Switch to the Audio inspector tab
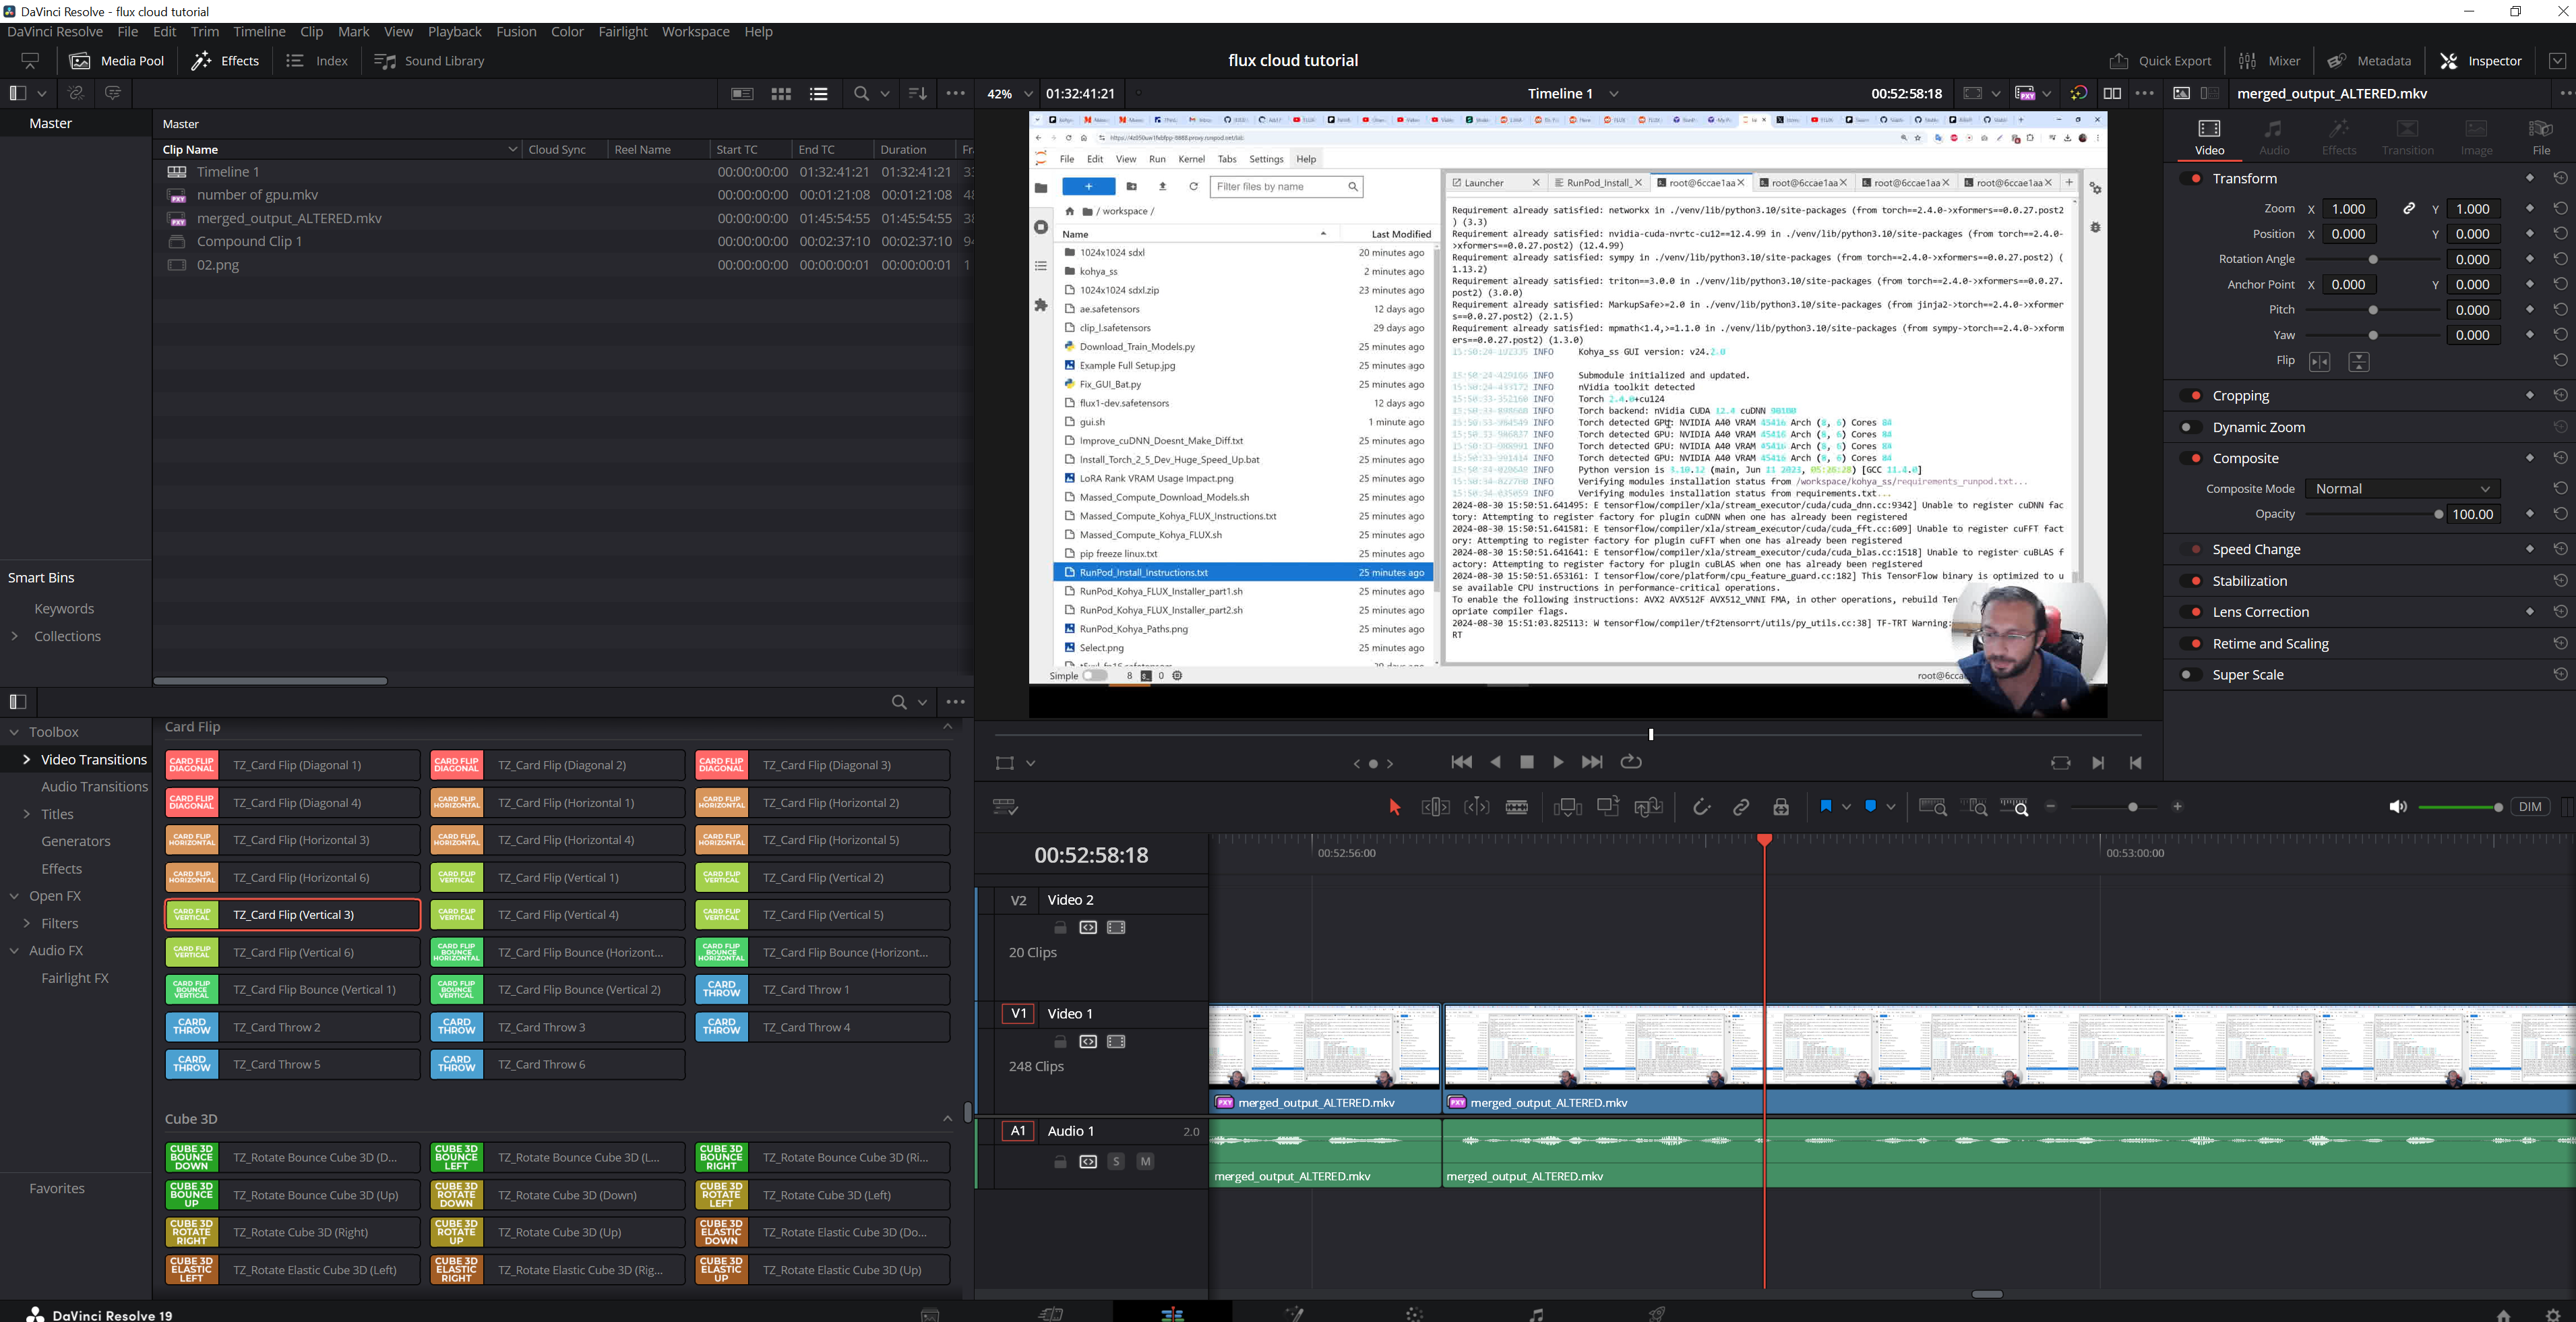The width and height of the screenshot is (2576, 1322). 2274,137
